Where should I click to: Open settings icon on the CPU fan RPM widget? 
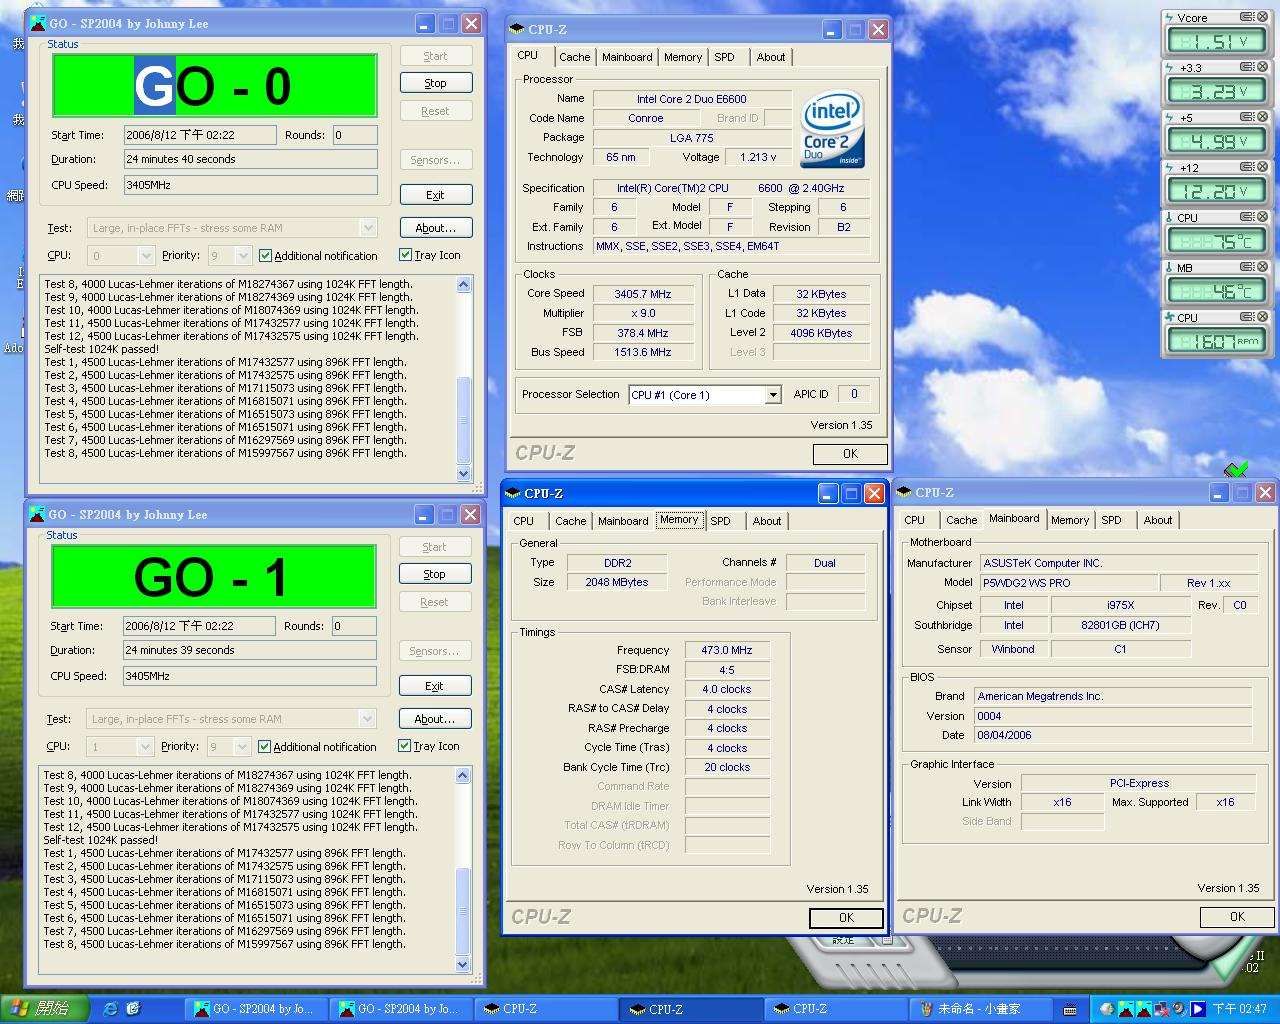tap(1247, 317)
